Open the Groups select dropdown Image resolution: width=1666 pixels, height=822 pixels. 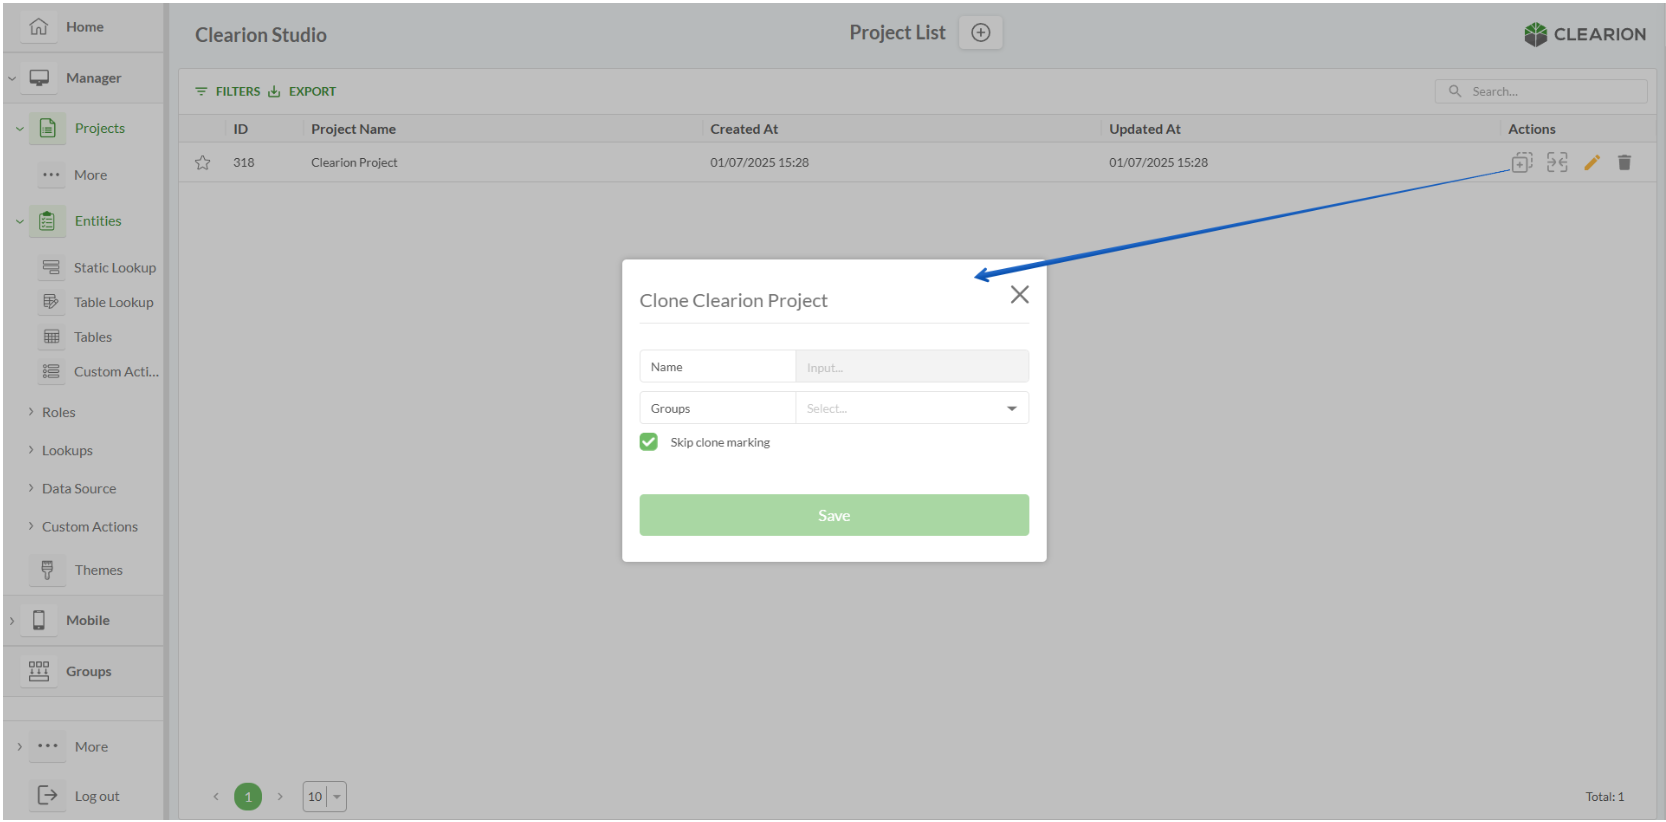pos(911,408)
